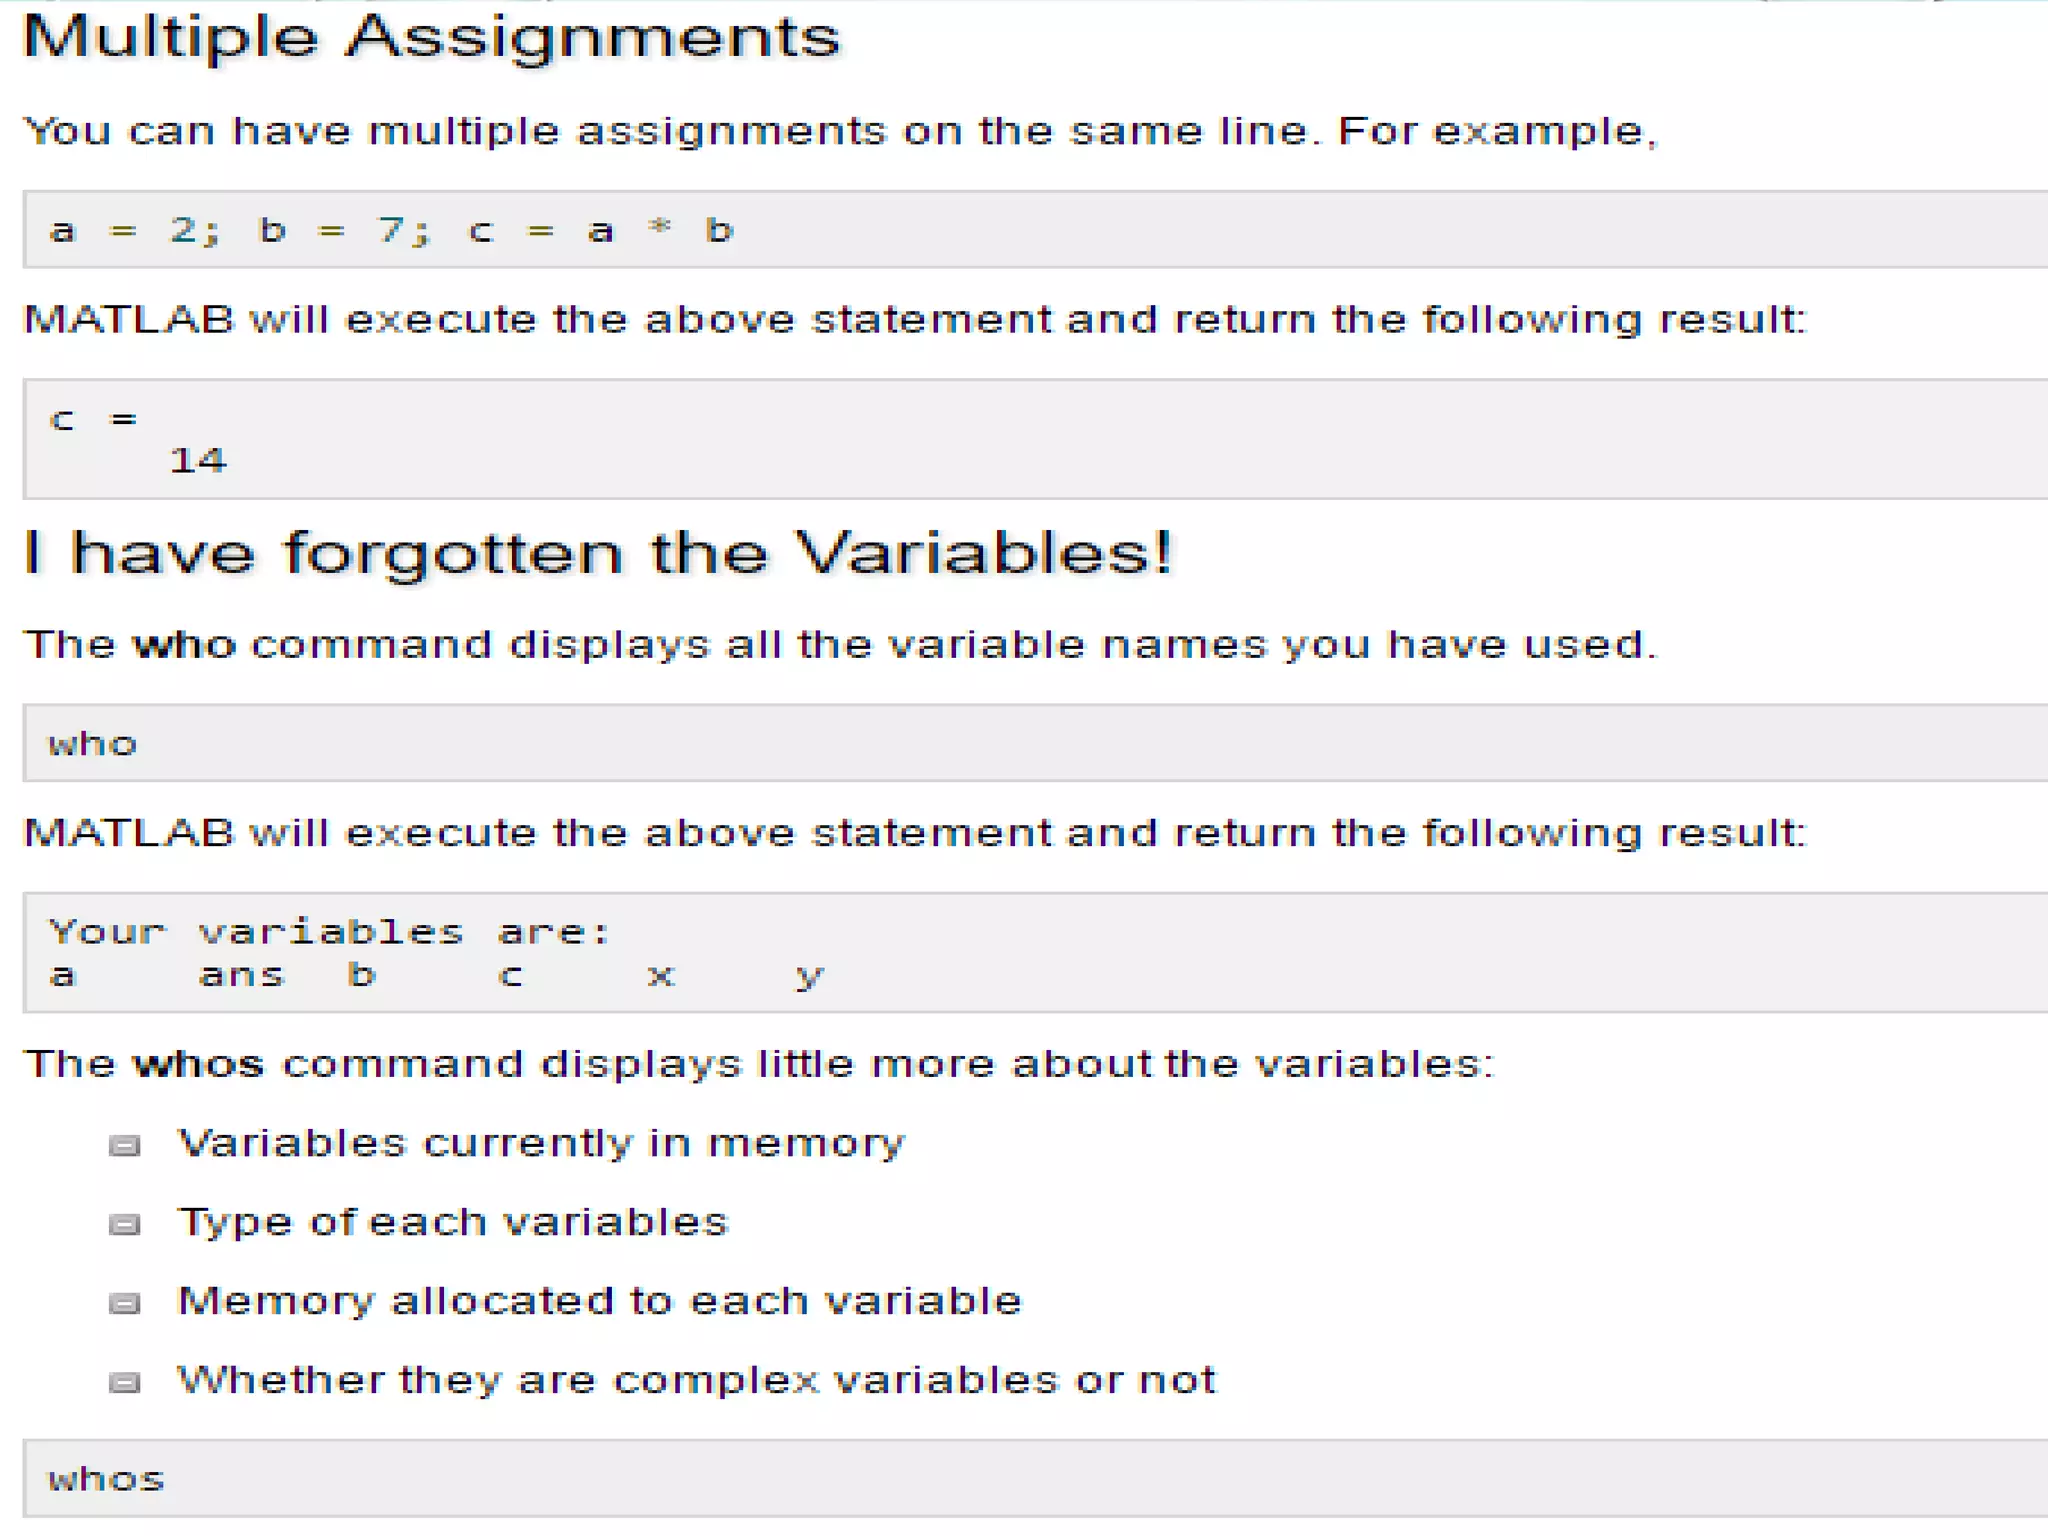Screen dimensions: 2048x1536
Task: Click the ans variable in the output
Action: 242,975
